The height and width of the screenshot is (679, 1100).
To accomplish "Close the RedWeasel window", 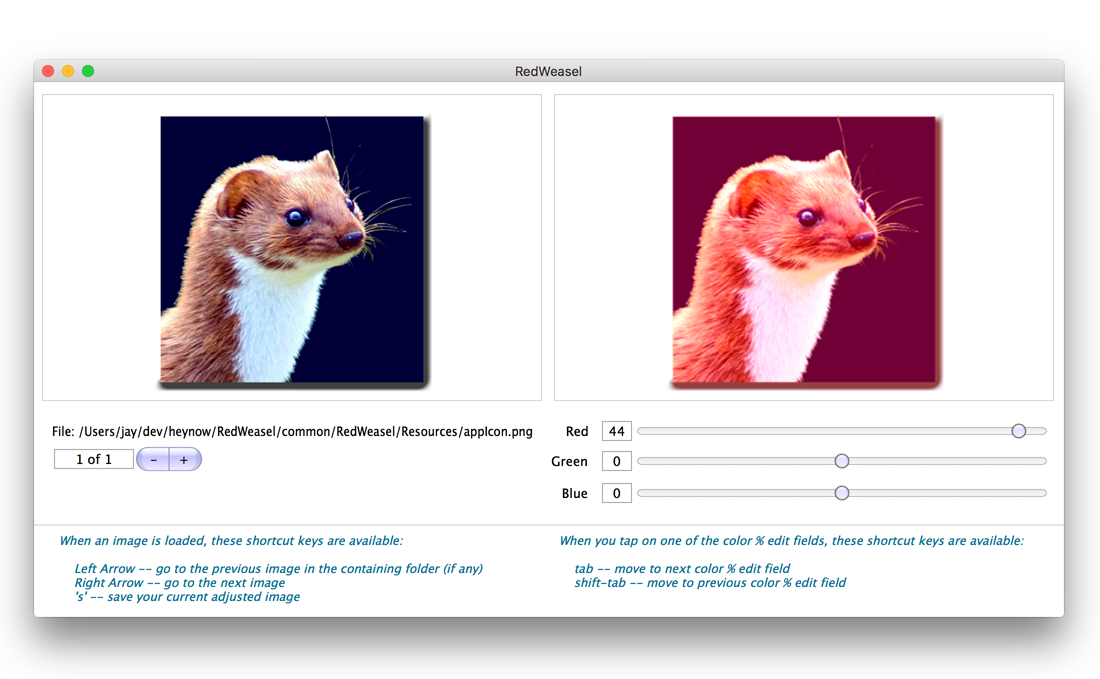I will point(48,71).
